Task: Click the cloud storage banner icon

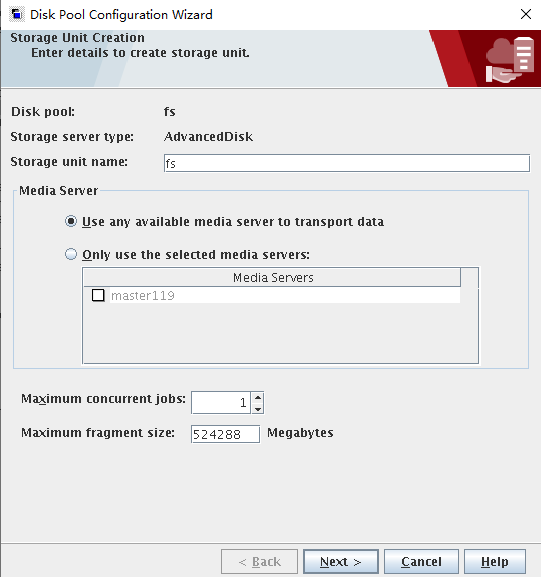Action: [510, 60]
